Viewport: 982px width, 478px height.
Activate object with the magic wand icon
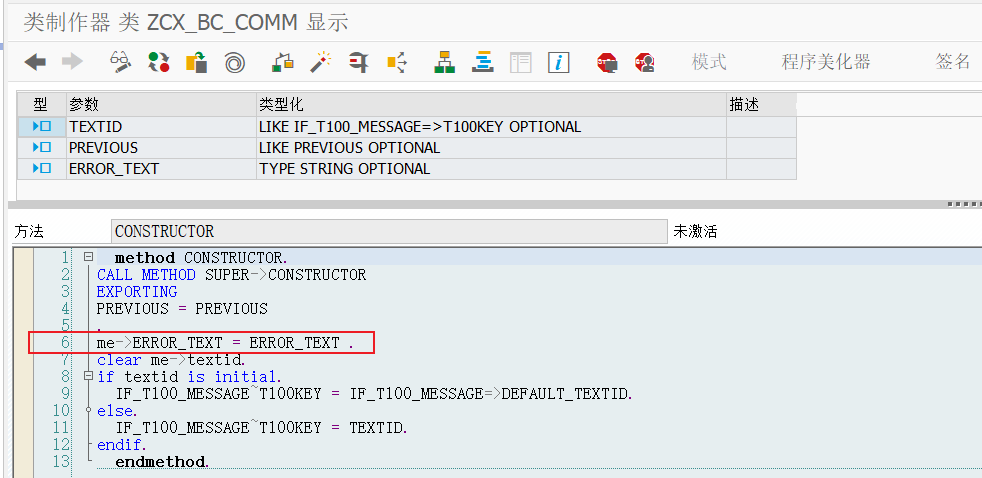pos(321,61)
